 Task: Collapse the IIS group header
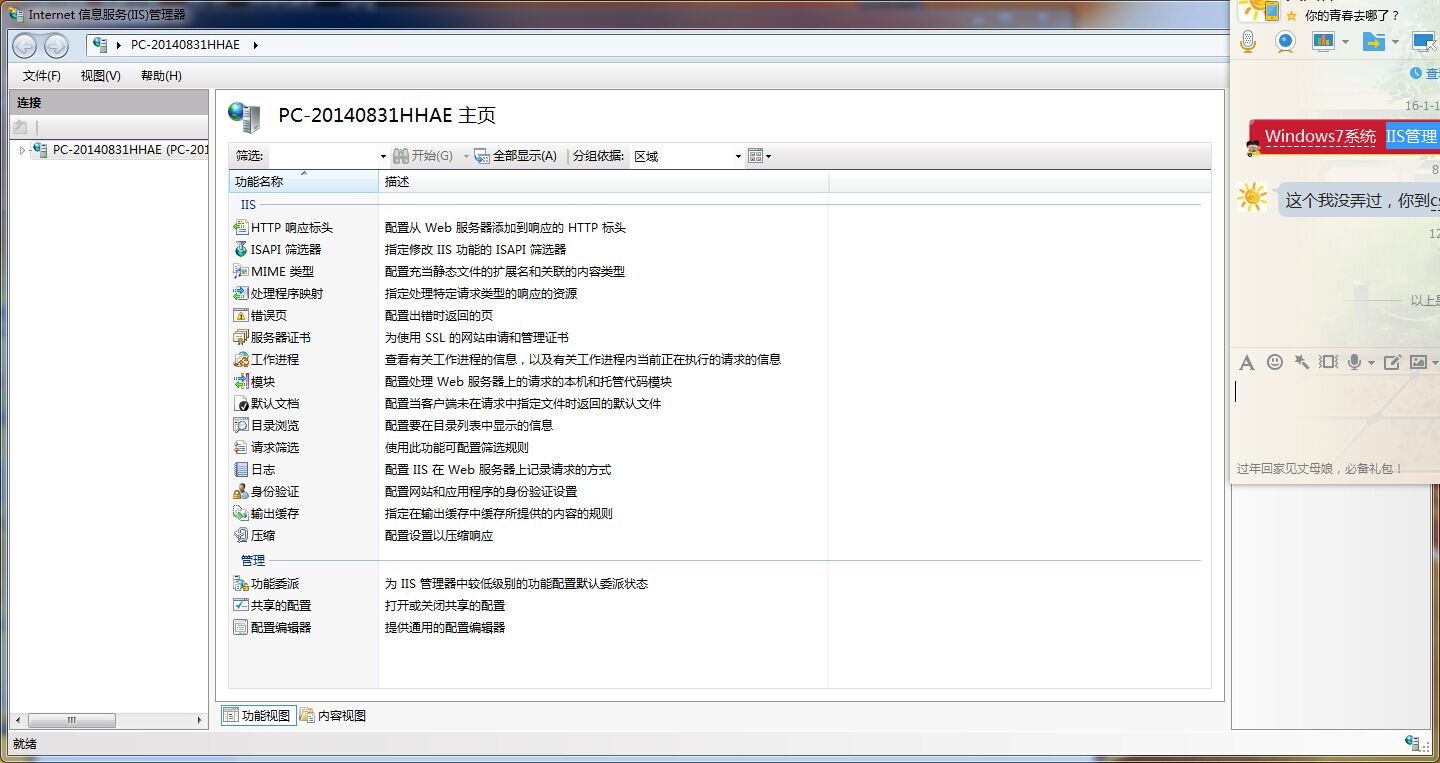coord(248,205)
